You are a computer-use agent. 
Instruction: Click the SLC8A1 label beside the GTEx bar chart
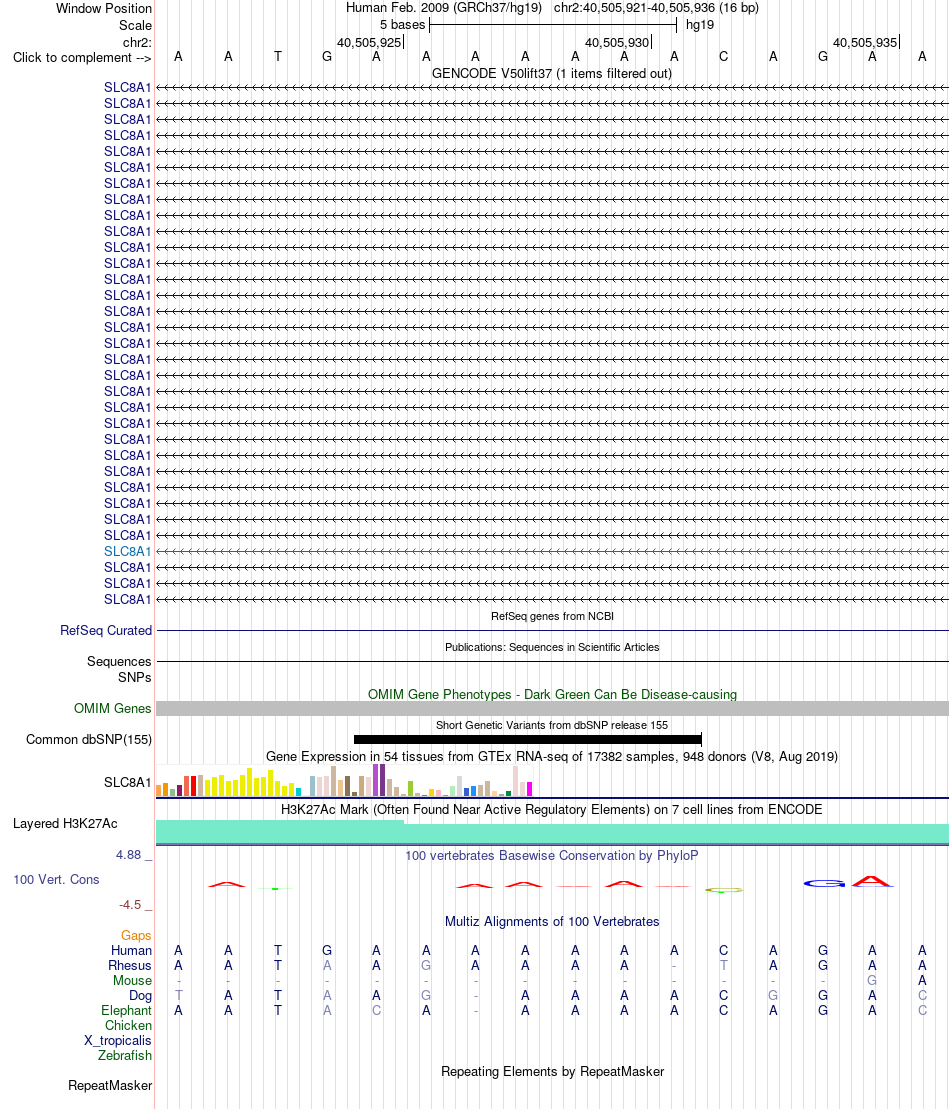[127, 782]
